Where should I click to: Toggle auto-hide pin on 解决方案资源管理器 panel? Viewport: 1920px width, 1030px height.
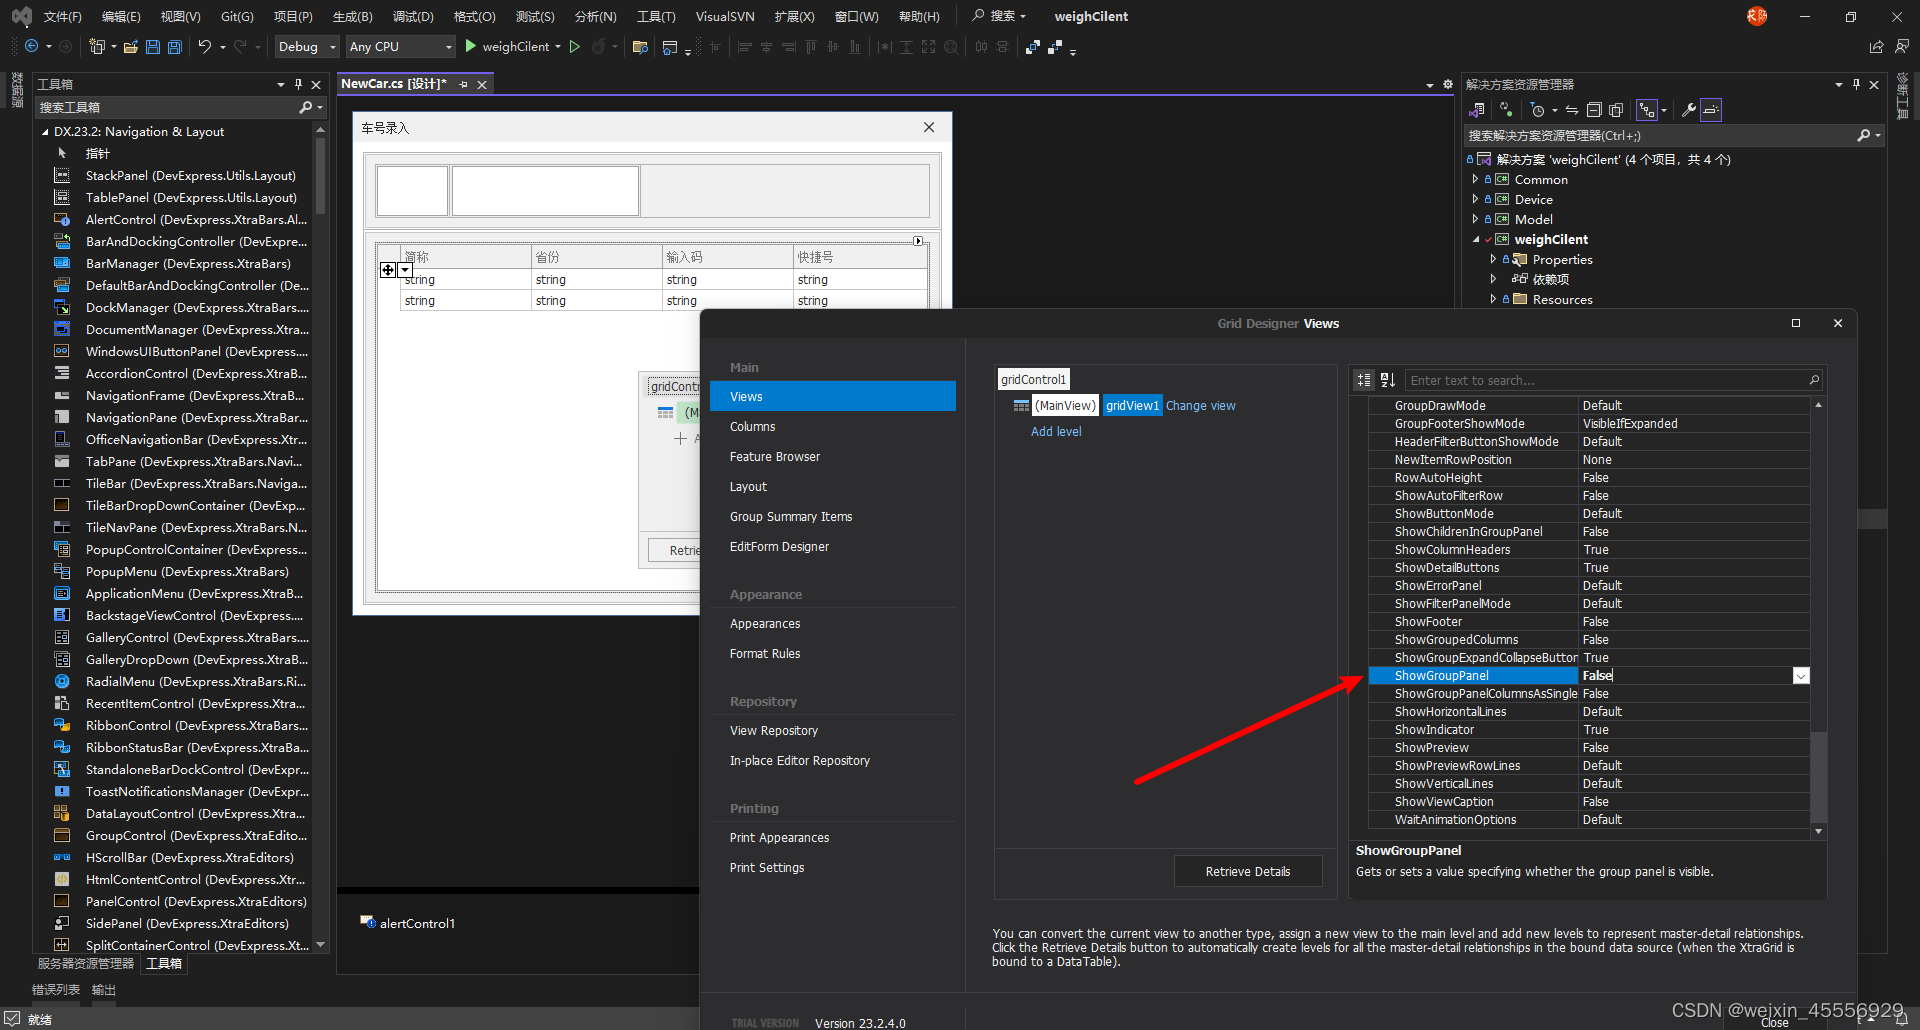(x=1857, y=84)
